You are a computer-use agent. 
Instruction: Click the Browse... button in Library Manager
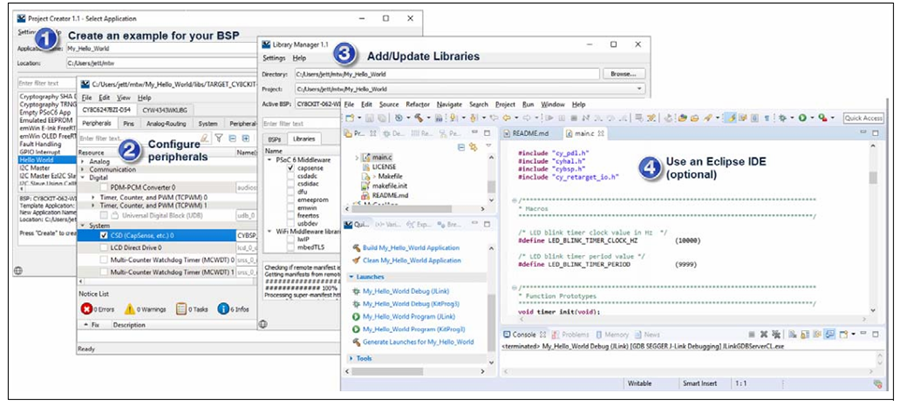point(623,73)
